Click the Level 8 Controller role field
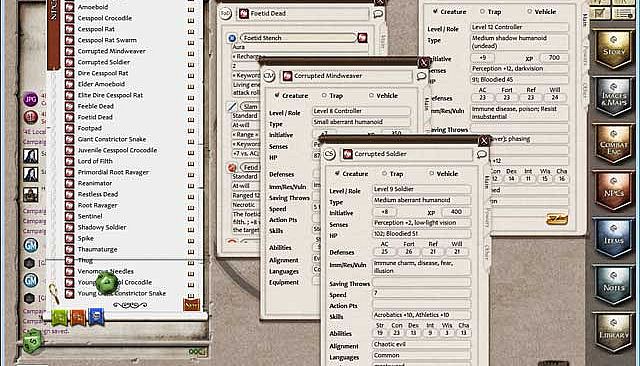 tap(361, 111)
